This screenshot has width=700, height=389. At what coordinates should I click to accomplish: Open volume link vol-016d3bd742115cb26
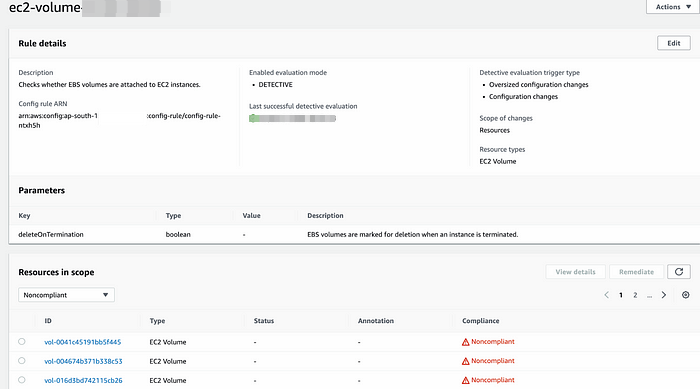tap(83, 381)
